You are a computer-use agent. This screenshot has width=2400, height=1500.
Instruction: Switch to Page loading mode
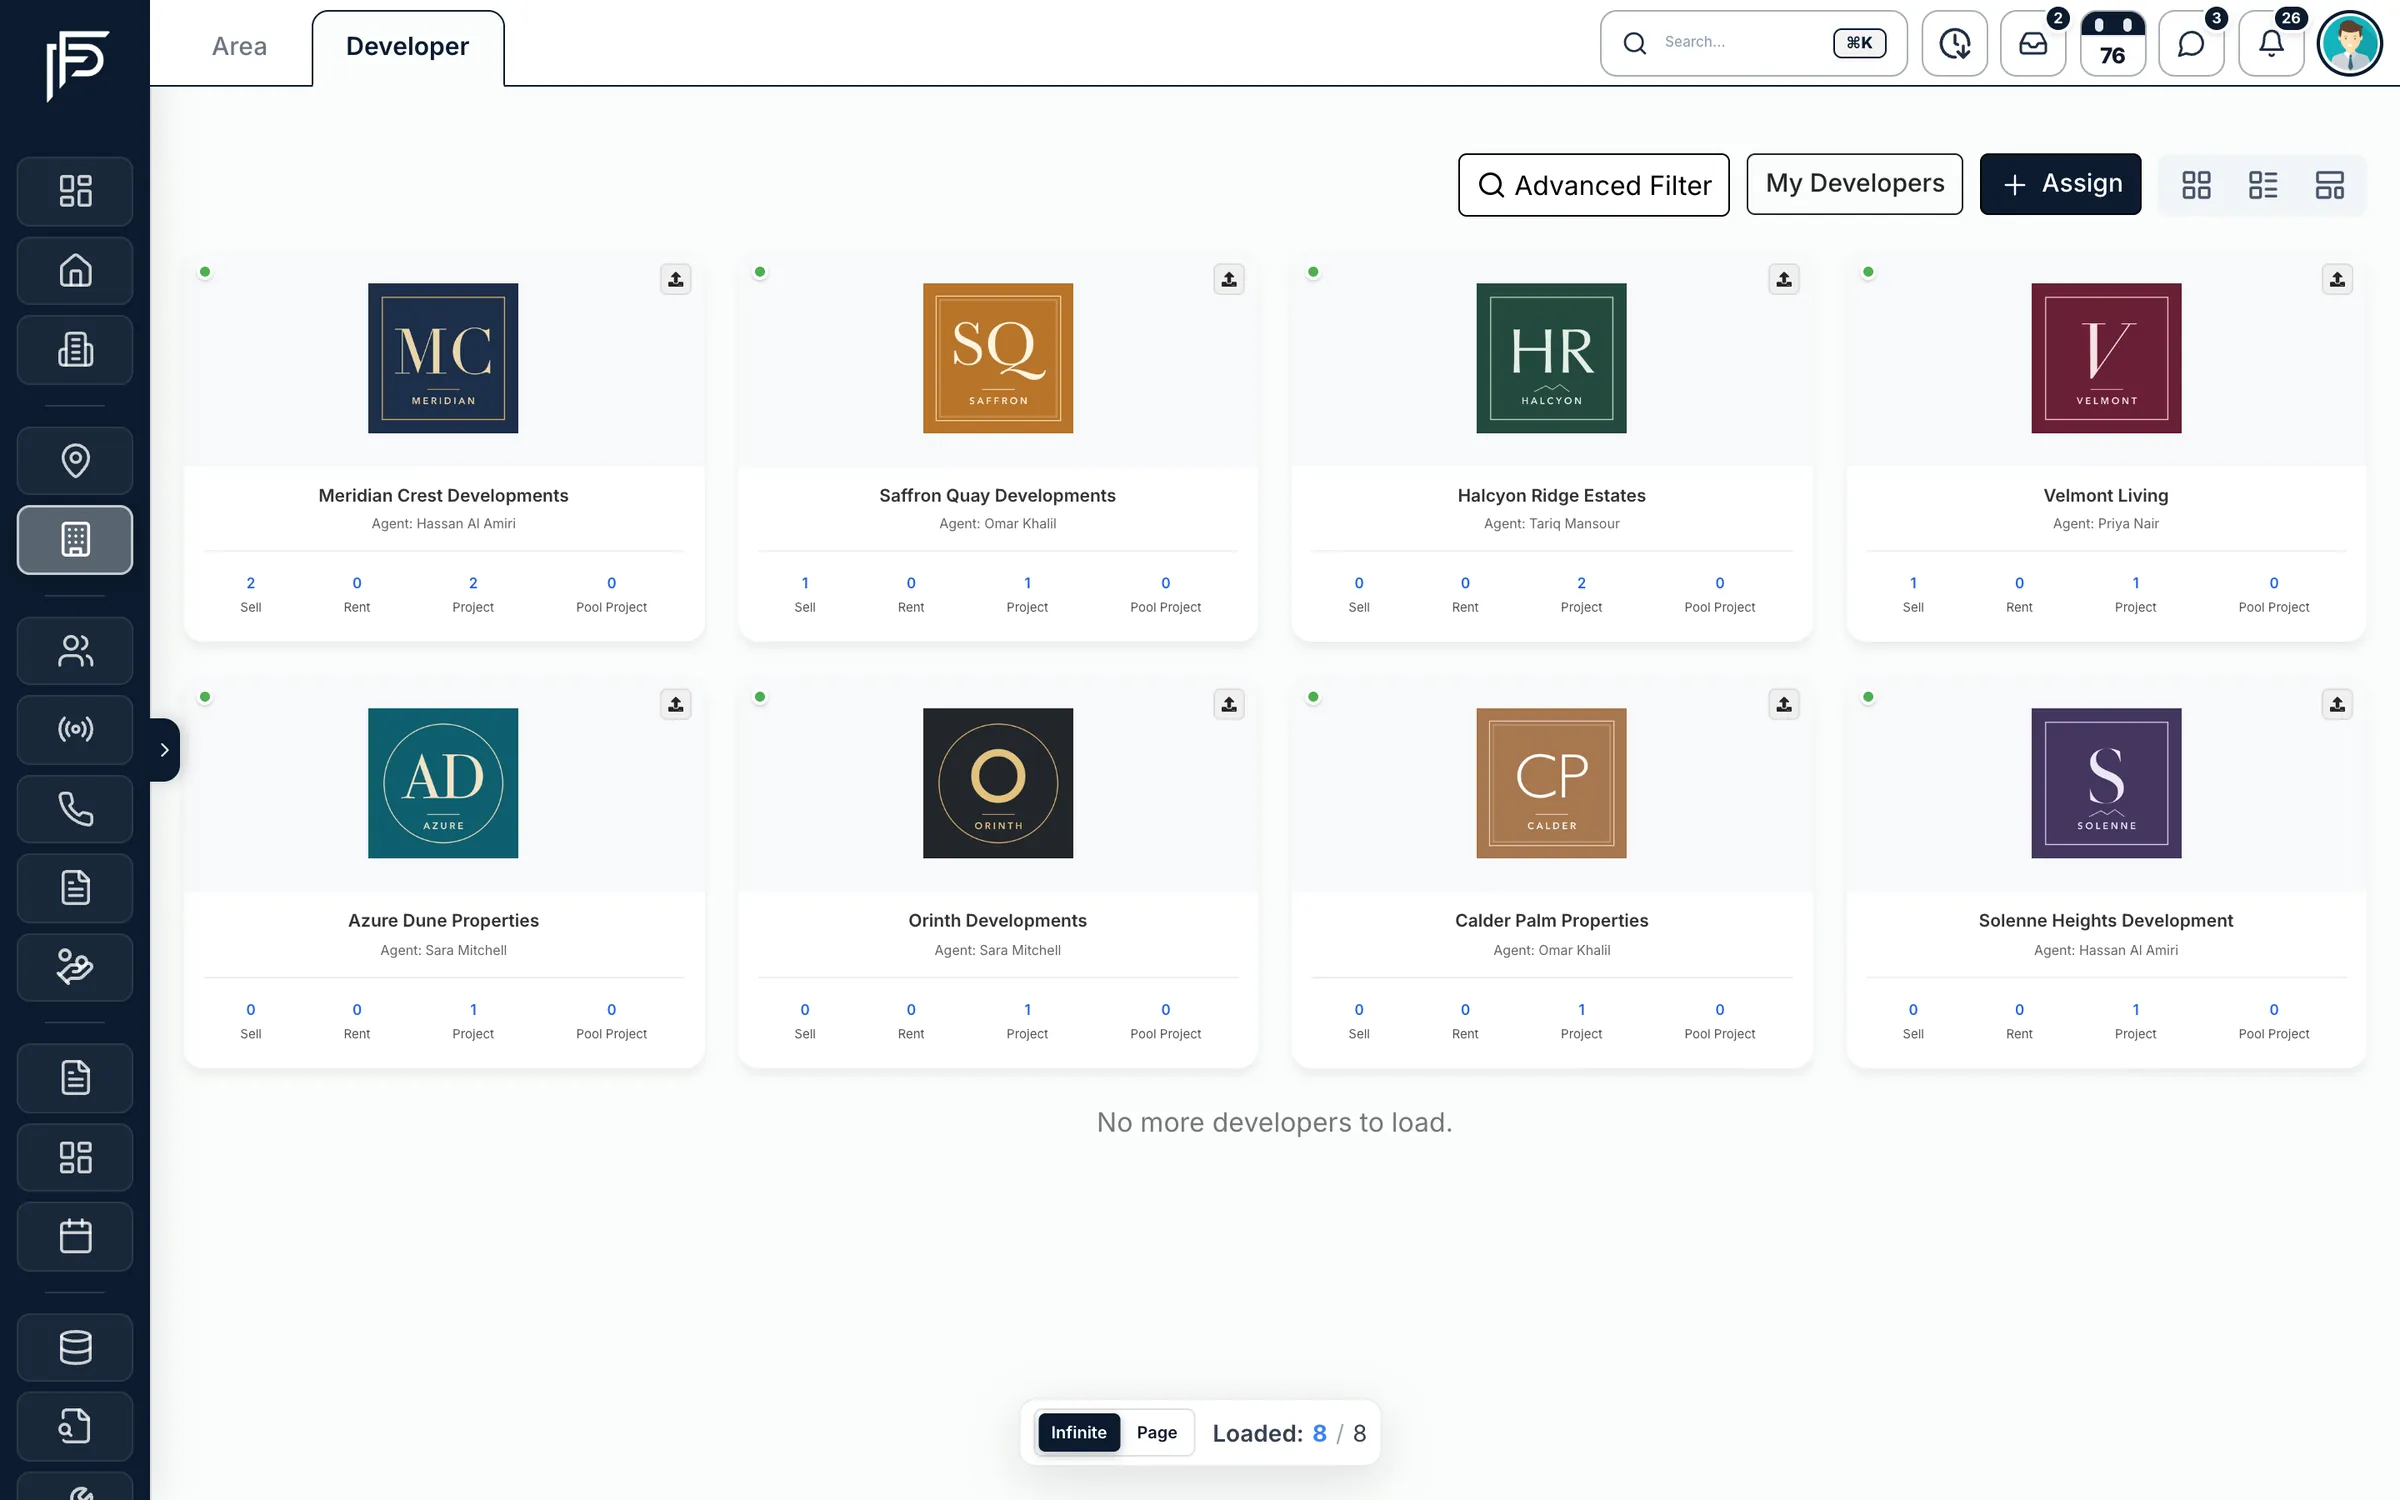(1156, 1432)
